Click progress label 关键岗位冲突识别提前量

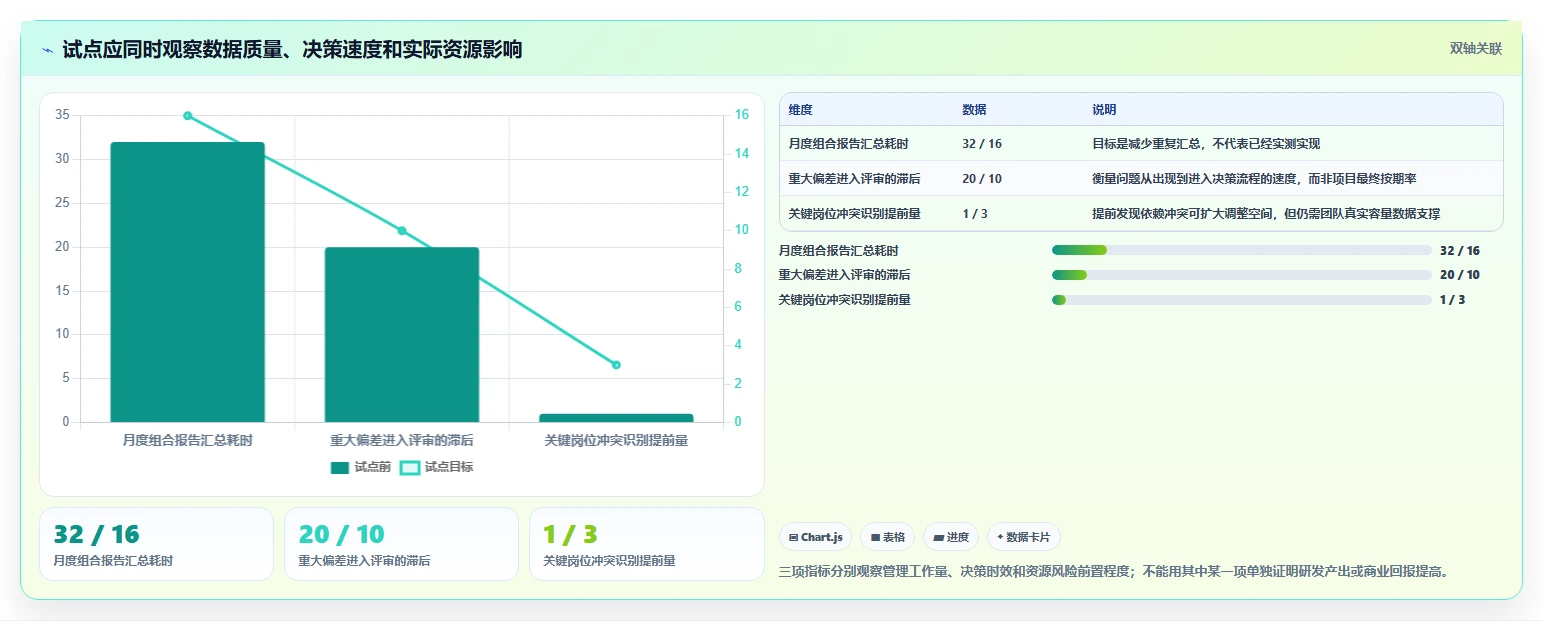tap(844, 300)
